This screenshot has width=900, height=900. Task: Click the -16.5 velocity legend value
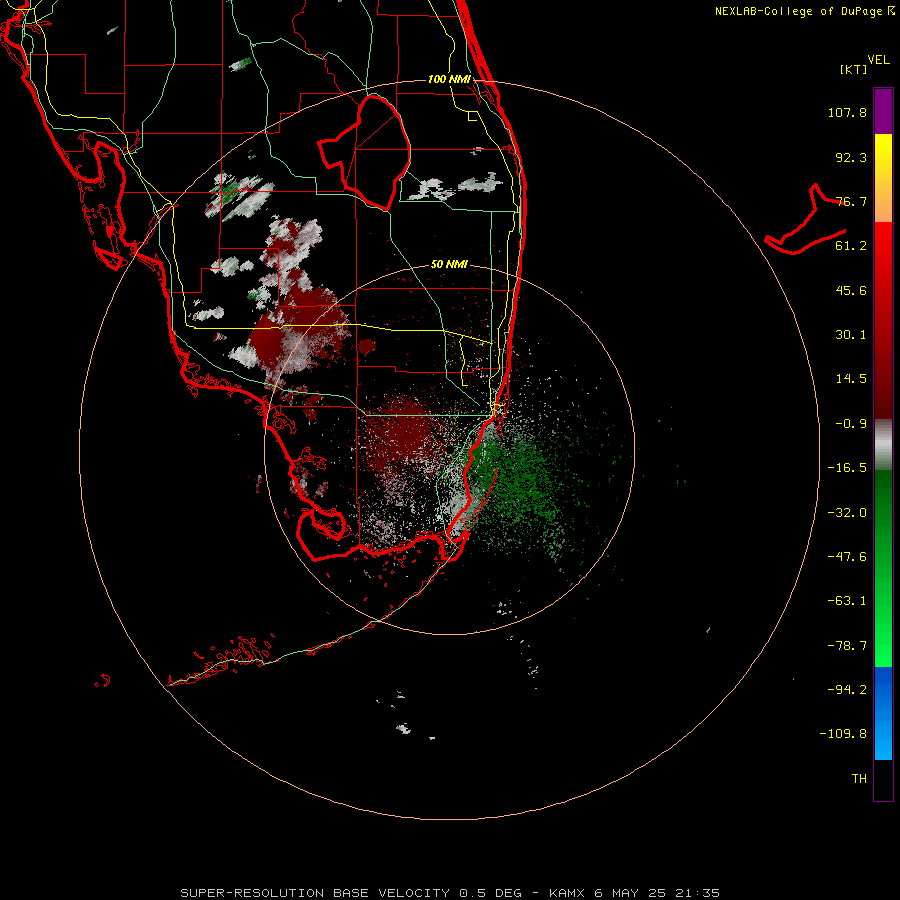point(847,468)
